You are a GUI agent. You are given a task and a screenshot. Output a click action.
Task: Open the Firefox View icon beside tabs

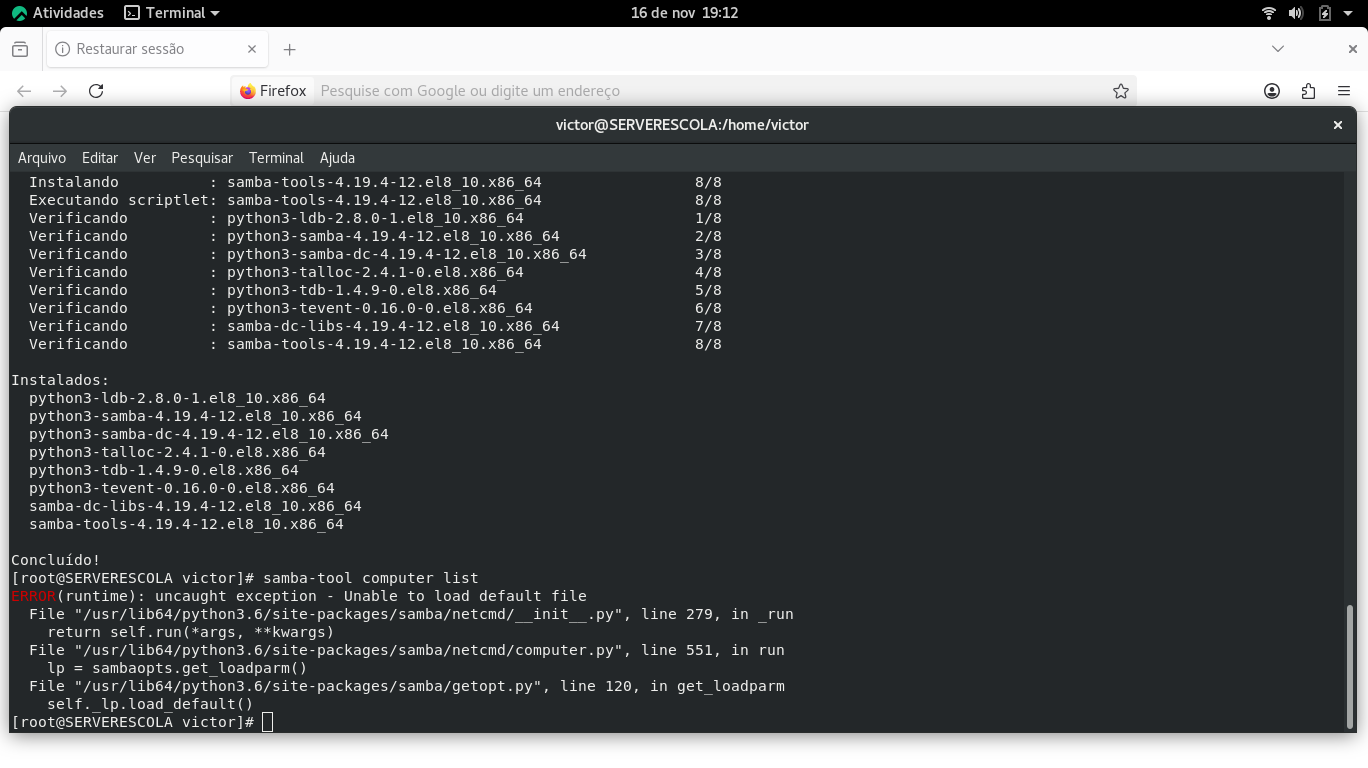click(x=20, y=49)
